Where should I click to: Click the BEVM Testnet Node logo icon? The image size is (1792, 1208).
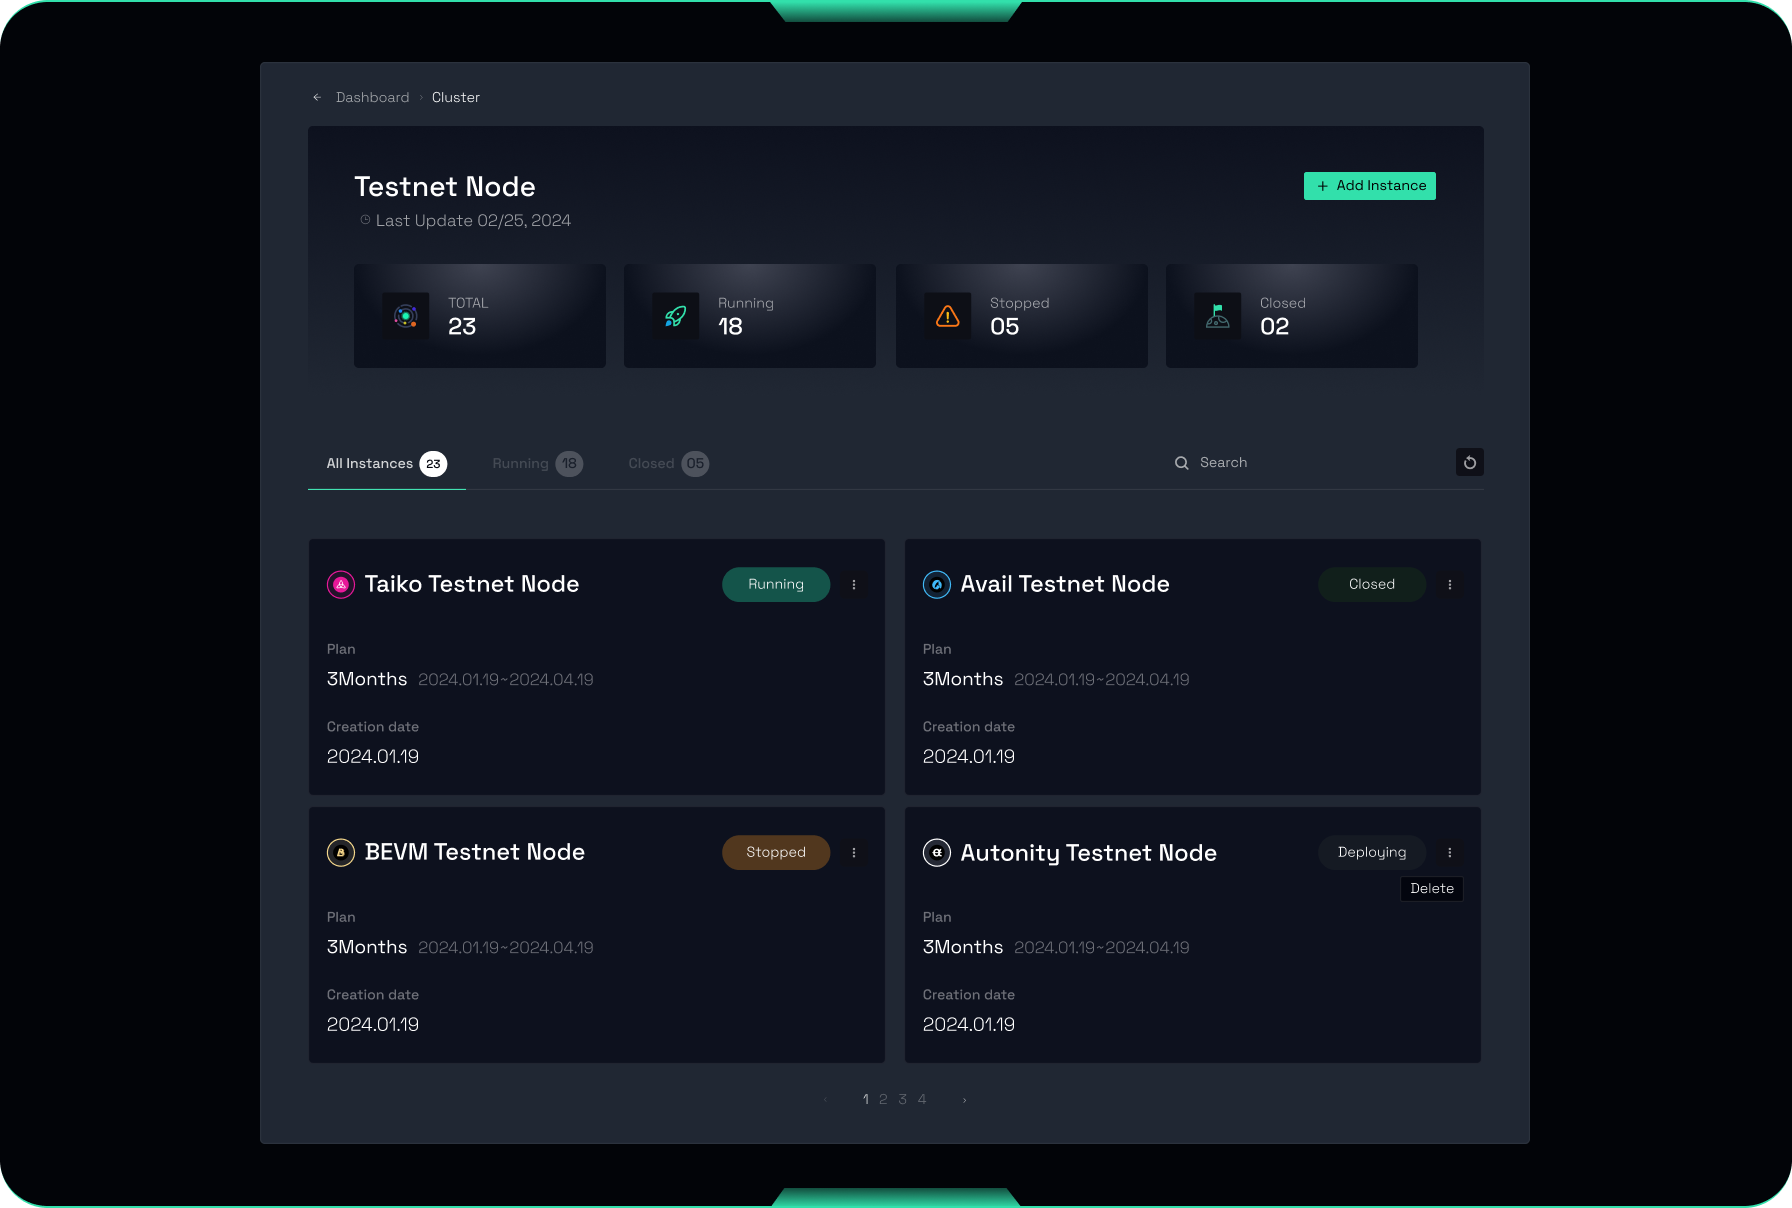coord(341,853)
